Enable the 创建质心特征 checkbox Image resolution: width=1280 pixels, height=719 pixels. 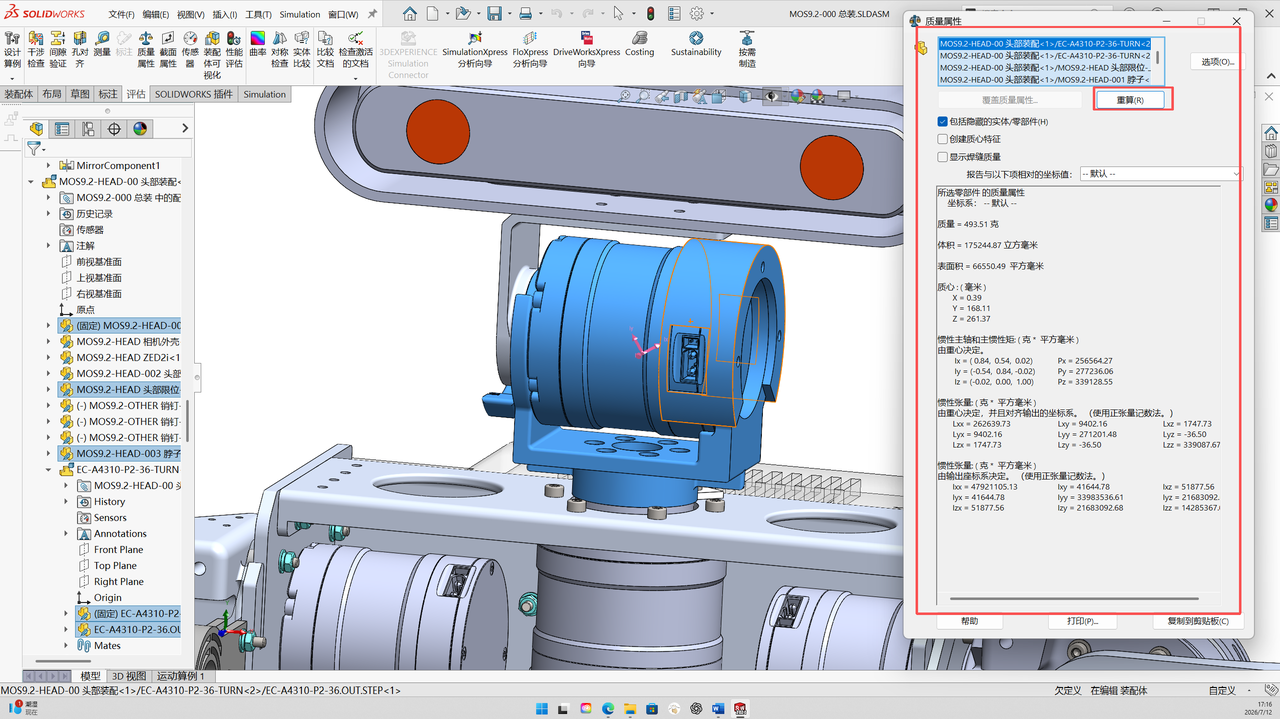tap(942, 139)
